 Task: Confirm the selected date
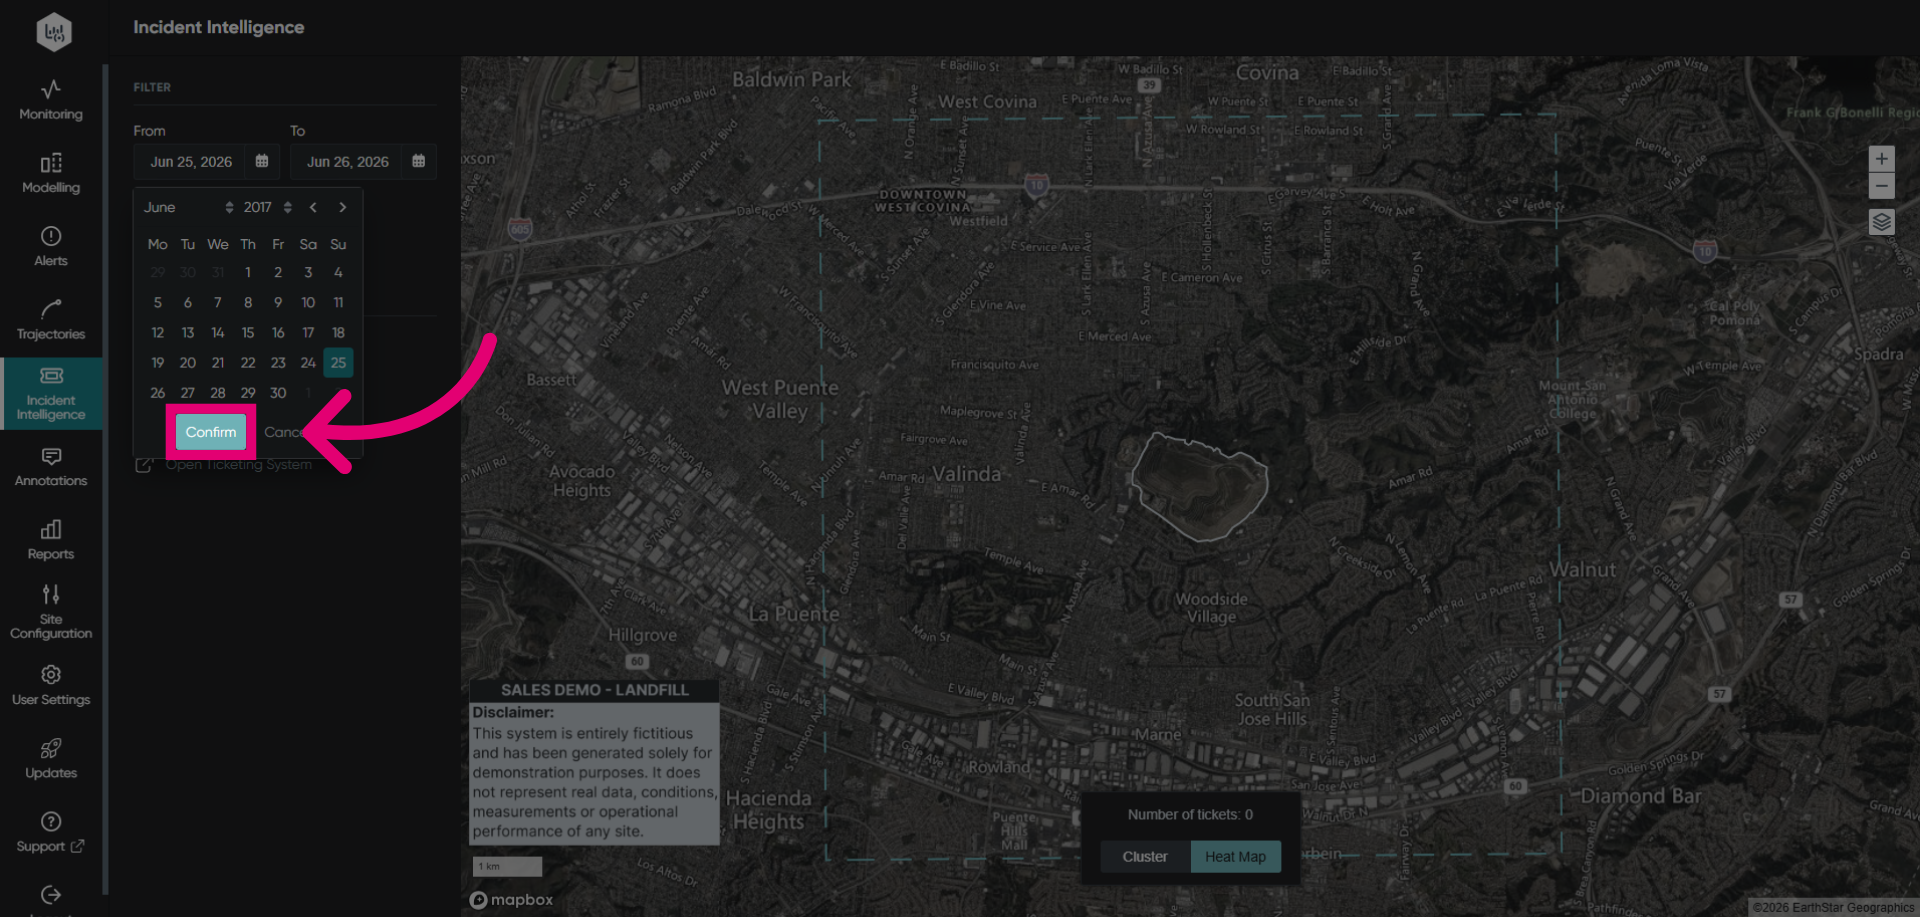tap(211, 432)
